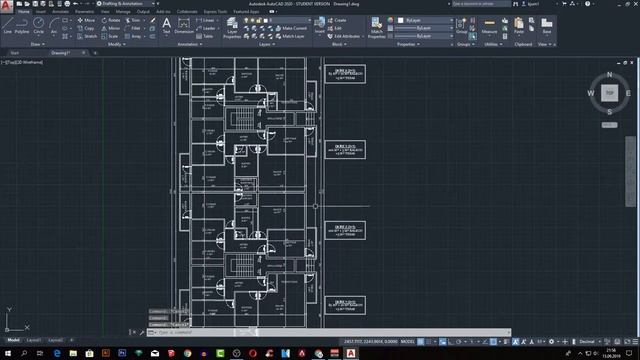
Task: Click the Edit block button
Action: coord(335,28)
